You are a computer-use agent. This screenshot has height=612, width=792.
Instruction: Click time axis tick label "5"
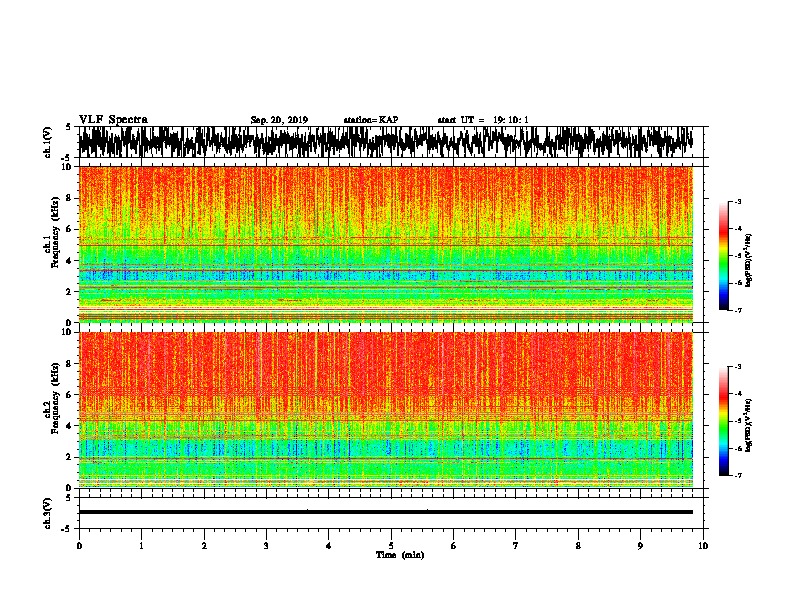(391, 546)
